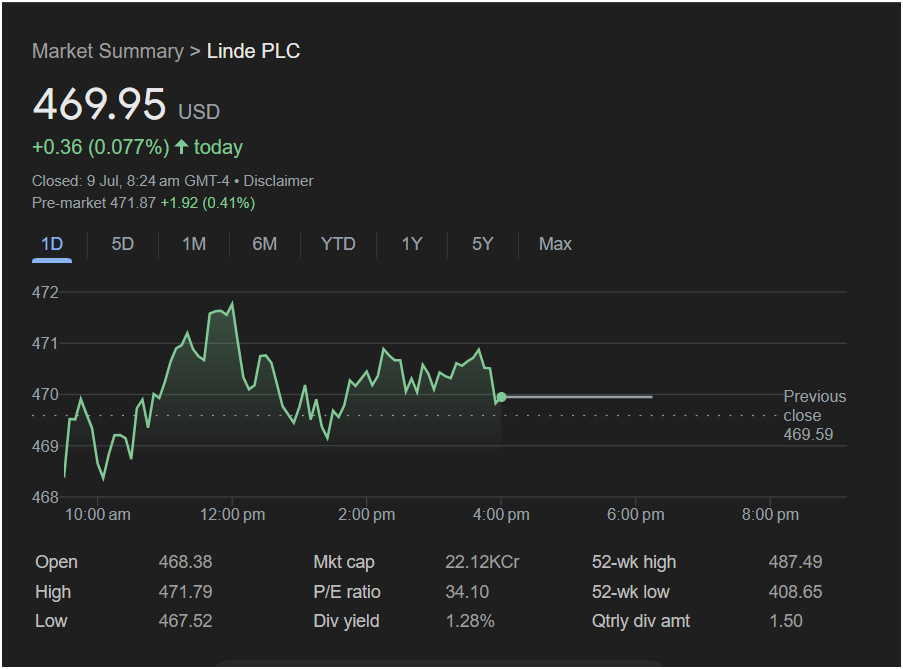
Task: Click the 4:00 pm time axis label
Action: click(501, 515)
